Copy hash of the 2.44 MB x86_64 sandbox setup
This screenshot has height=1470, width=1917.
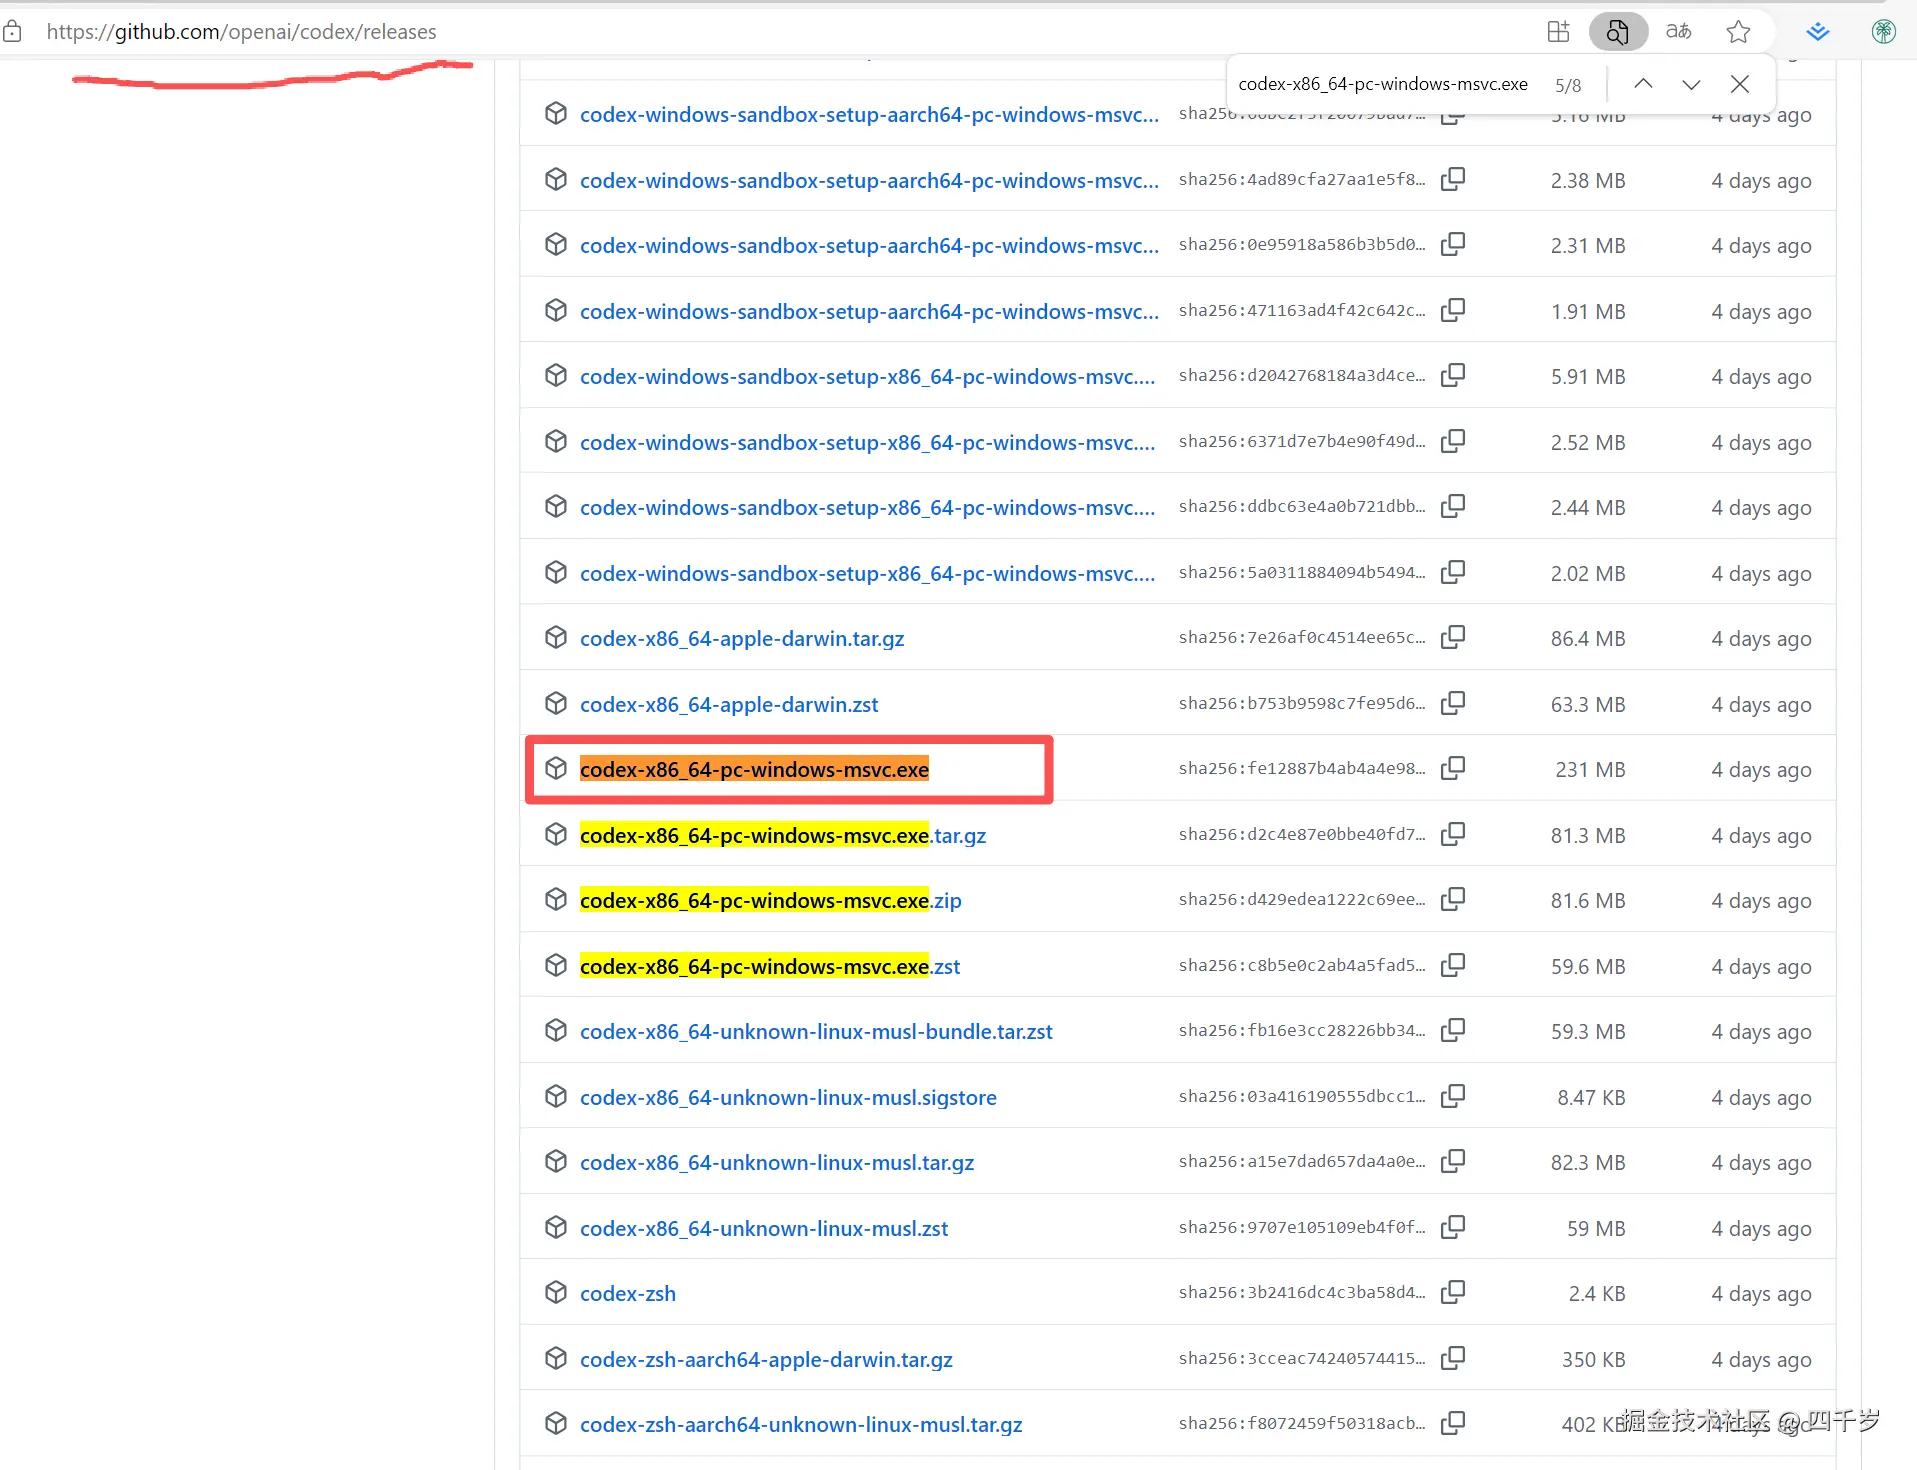click(x=1453, y=506)
